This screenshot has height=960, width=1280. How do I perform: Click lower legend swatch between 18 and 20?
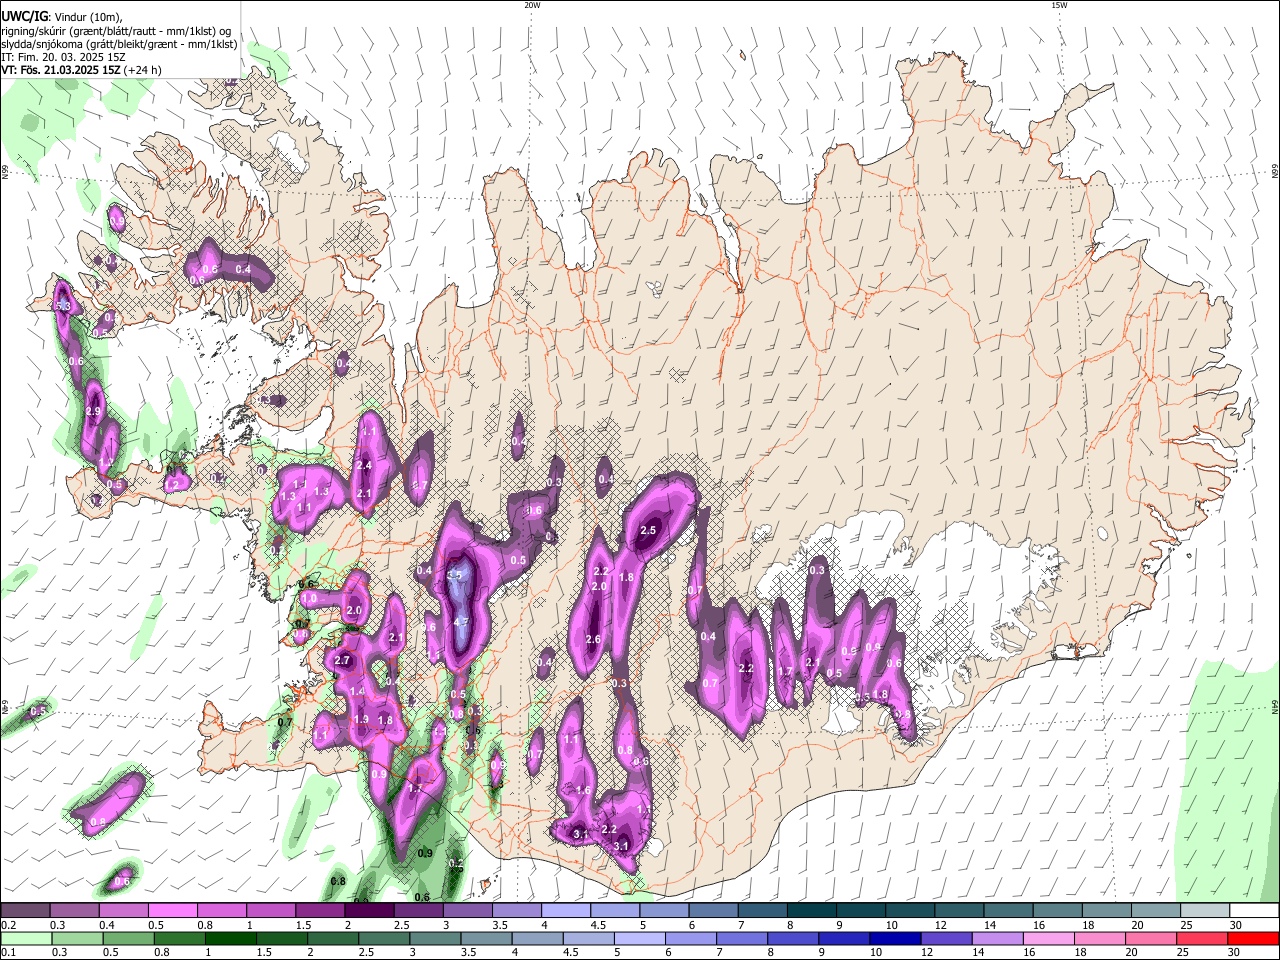[1098, 938]
